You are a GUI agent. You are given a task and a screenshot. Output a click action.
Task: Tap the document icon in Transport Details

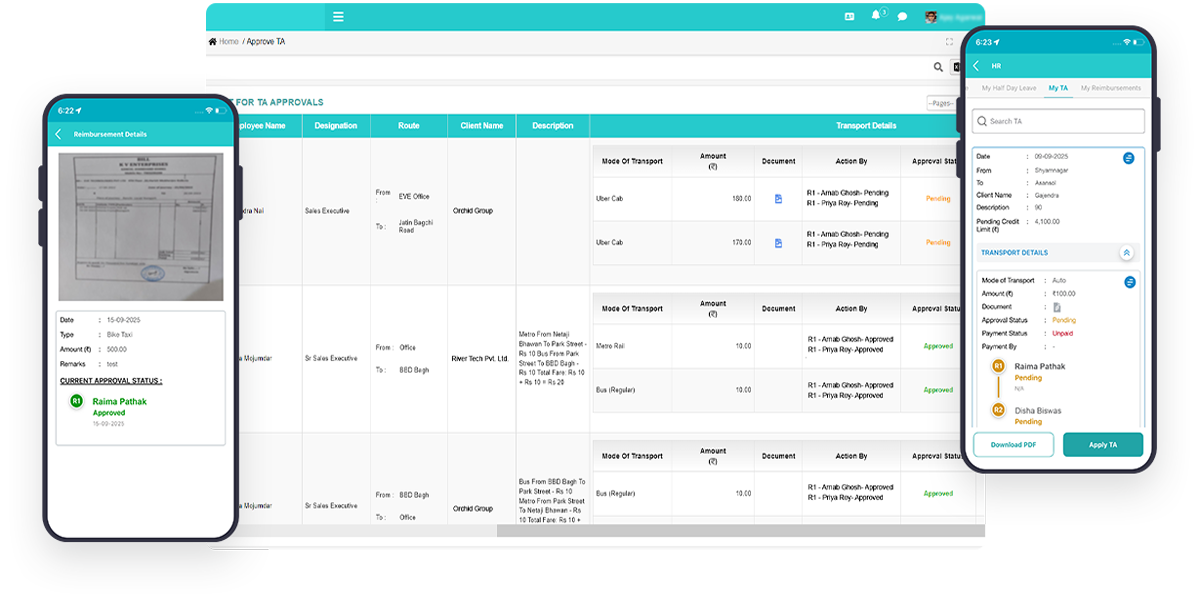tap(1057, 307)
